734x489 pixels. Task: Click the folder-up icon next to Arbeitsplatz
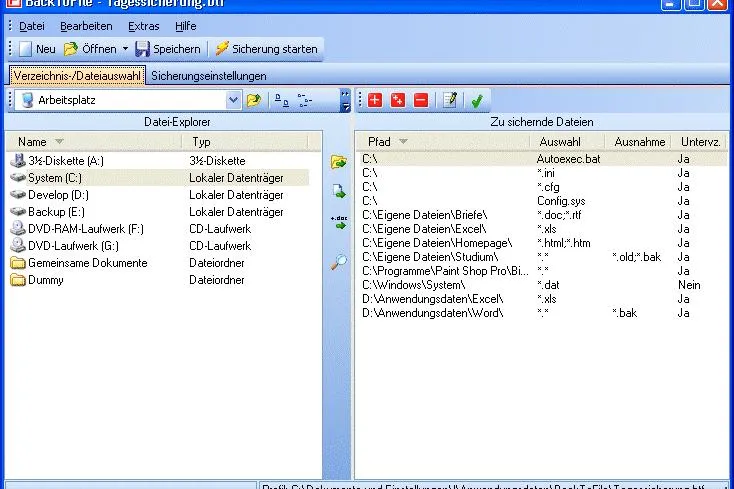tap(254, 100)
